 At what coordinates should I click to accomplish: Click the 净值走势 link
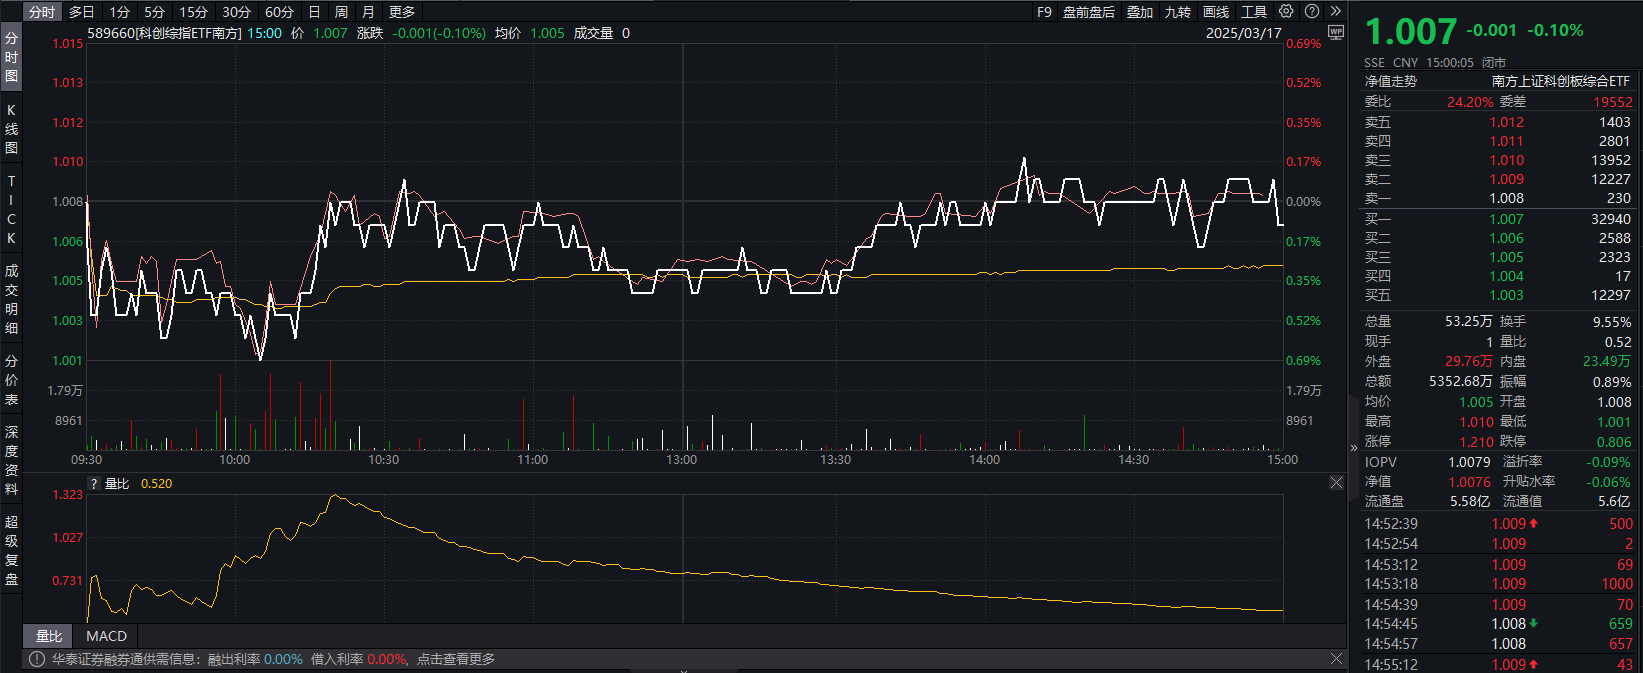[x=1391, y=81]
